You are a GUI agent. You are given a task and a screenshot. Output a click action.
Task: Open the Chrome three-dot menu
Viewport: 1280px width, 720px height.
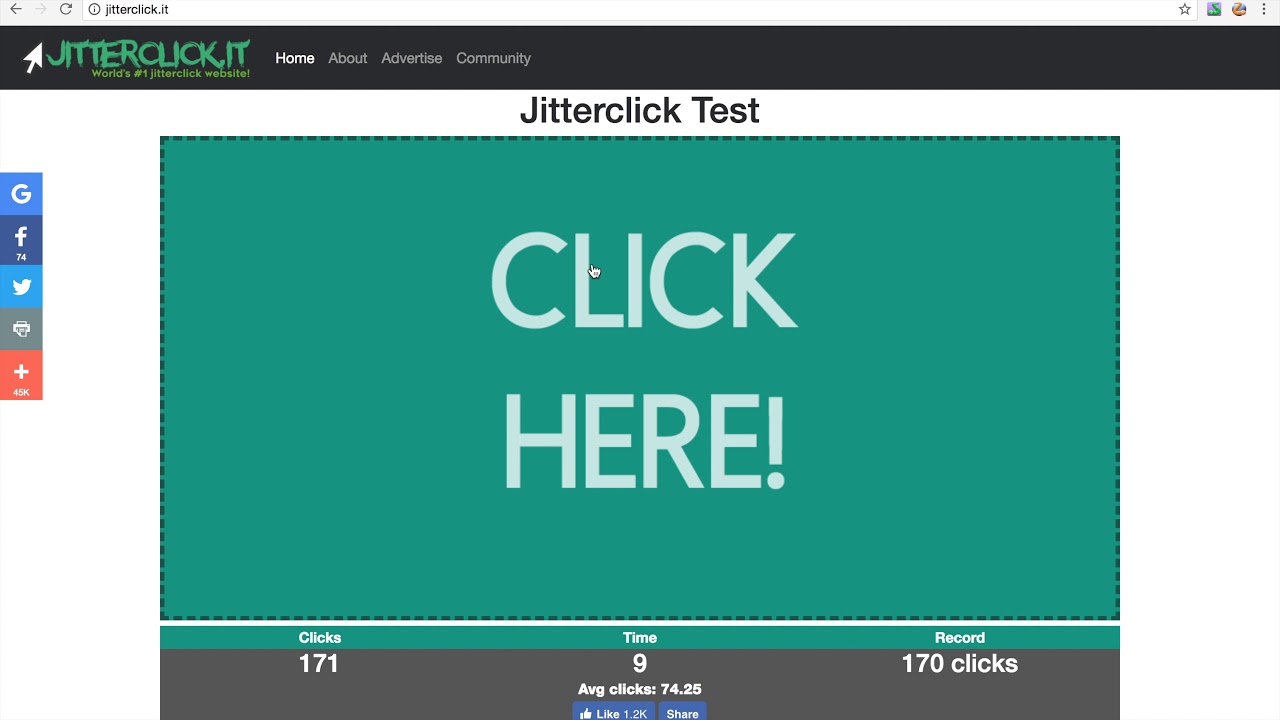coord(1265,9)
